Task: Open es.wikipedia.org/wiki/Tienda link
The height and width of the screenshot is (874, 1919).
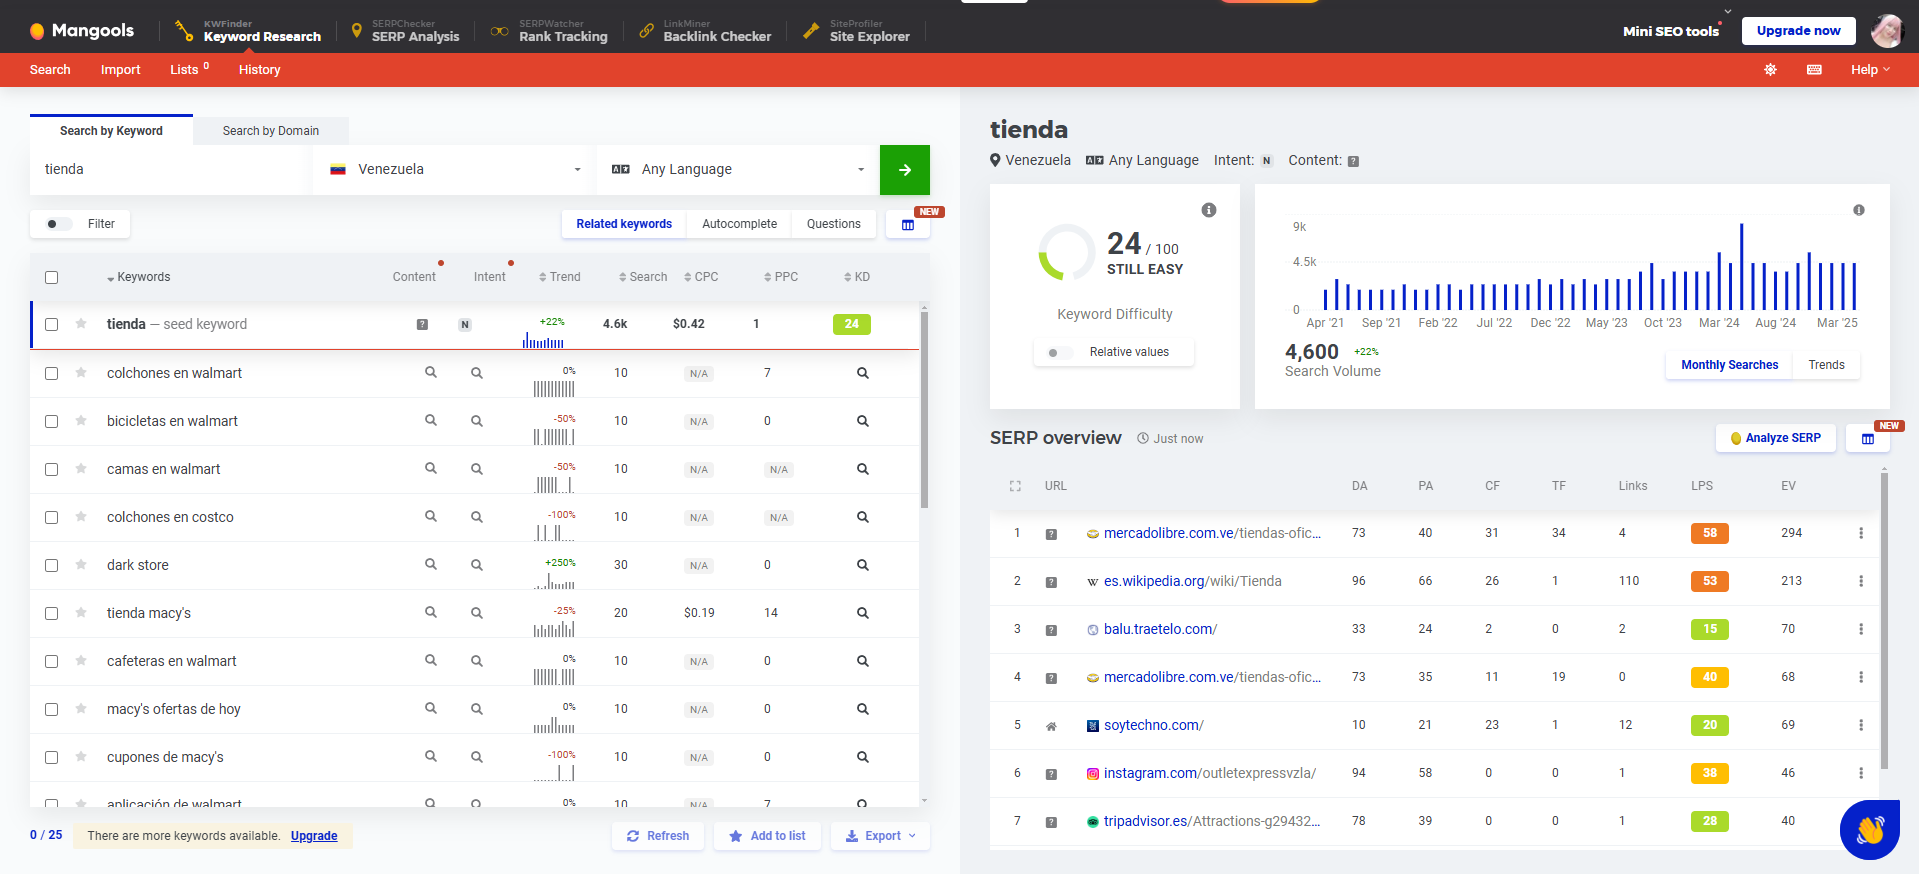Action: pyautogui.click(x=1192, y=581)
